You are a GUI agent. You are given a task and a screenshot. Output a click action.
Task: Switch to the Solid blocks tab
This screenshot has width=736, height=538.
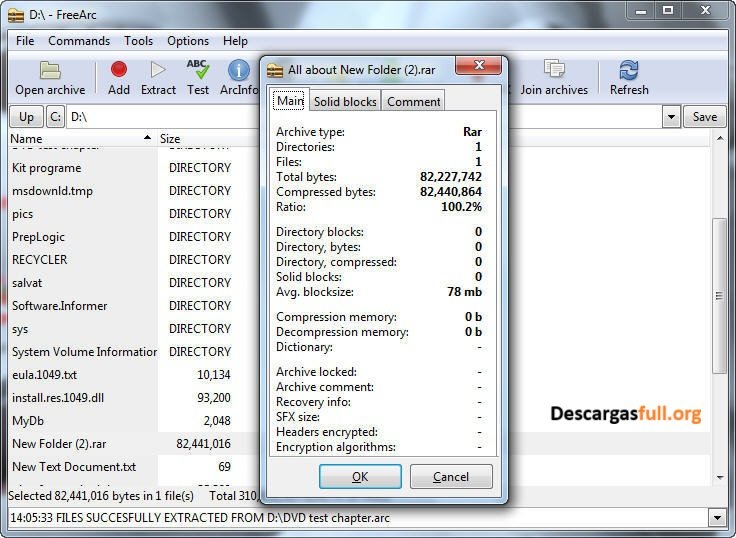point(344,101)
